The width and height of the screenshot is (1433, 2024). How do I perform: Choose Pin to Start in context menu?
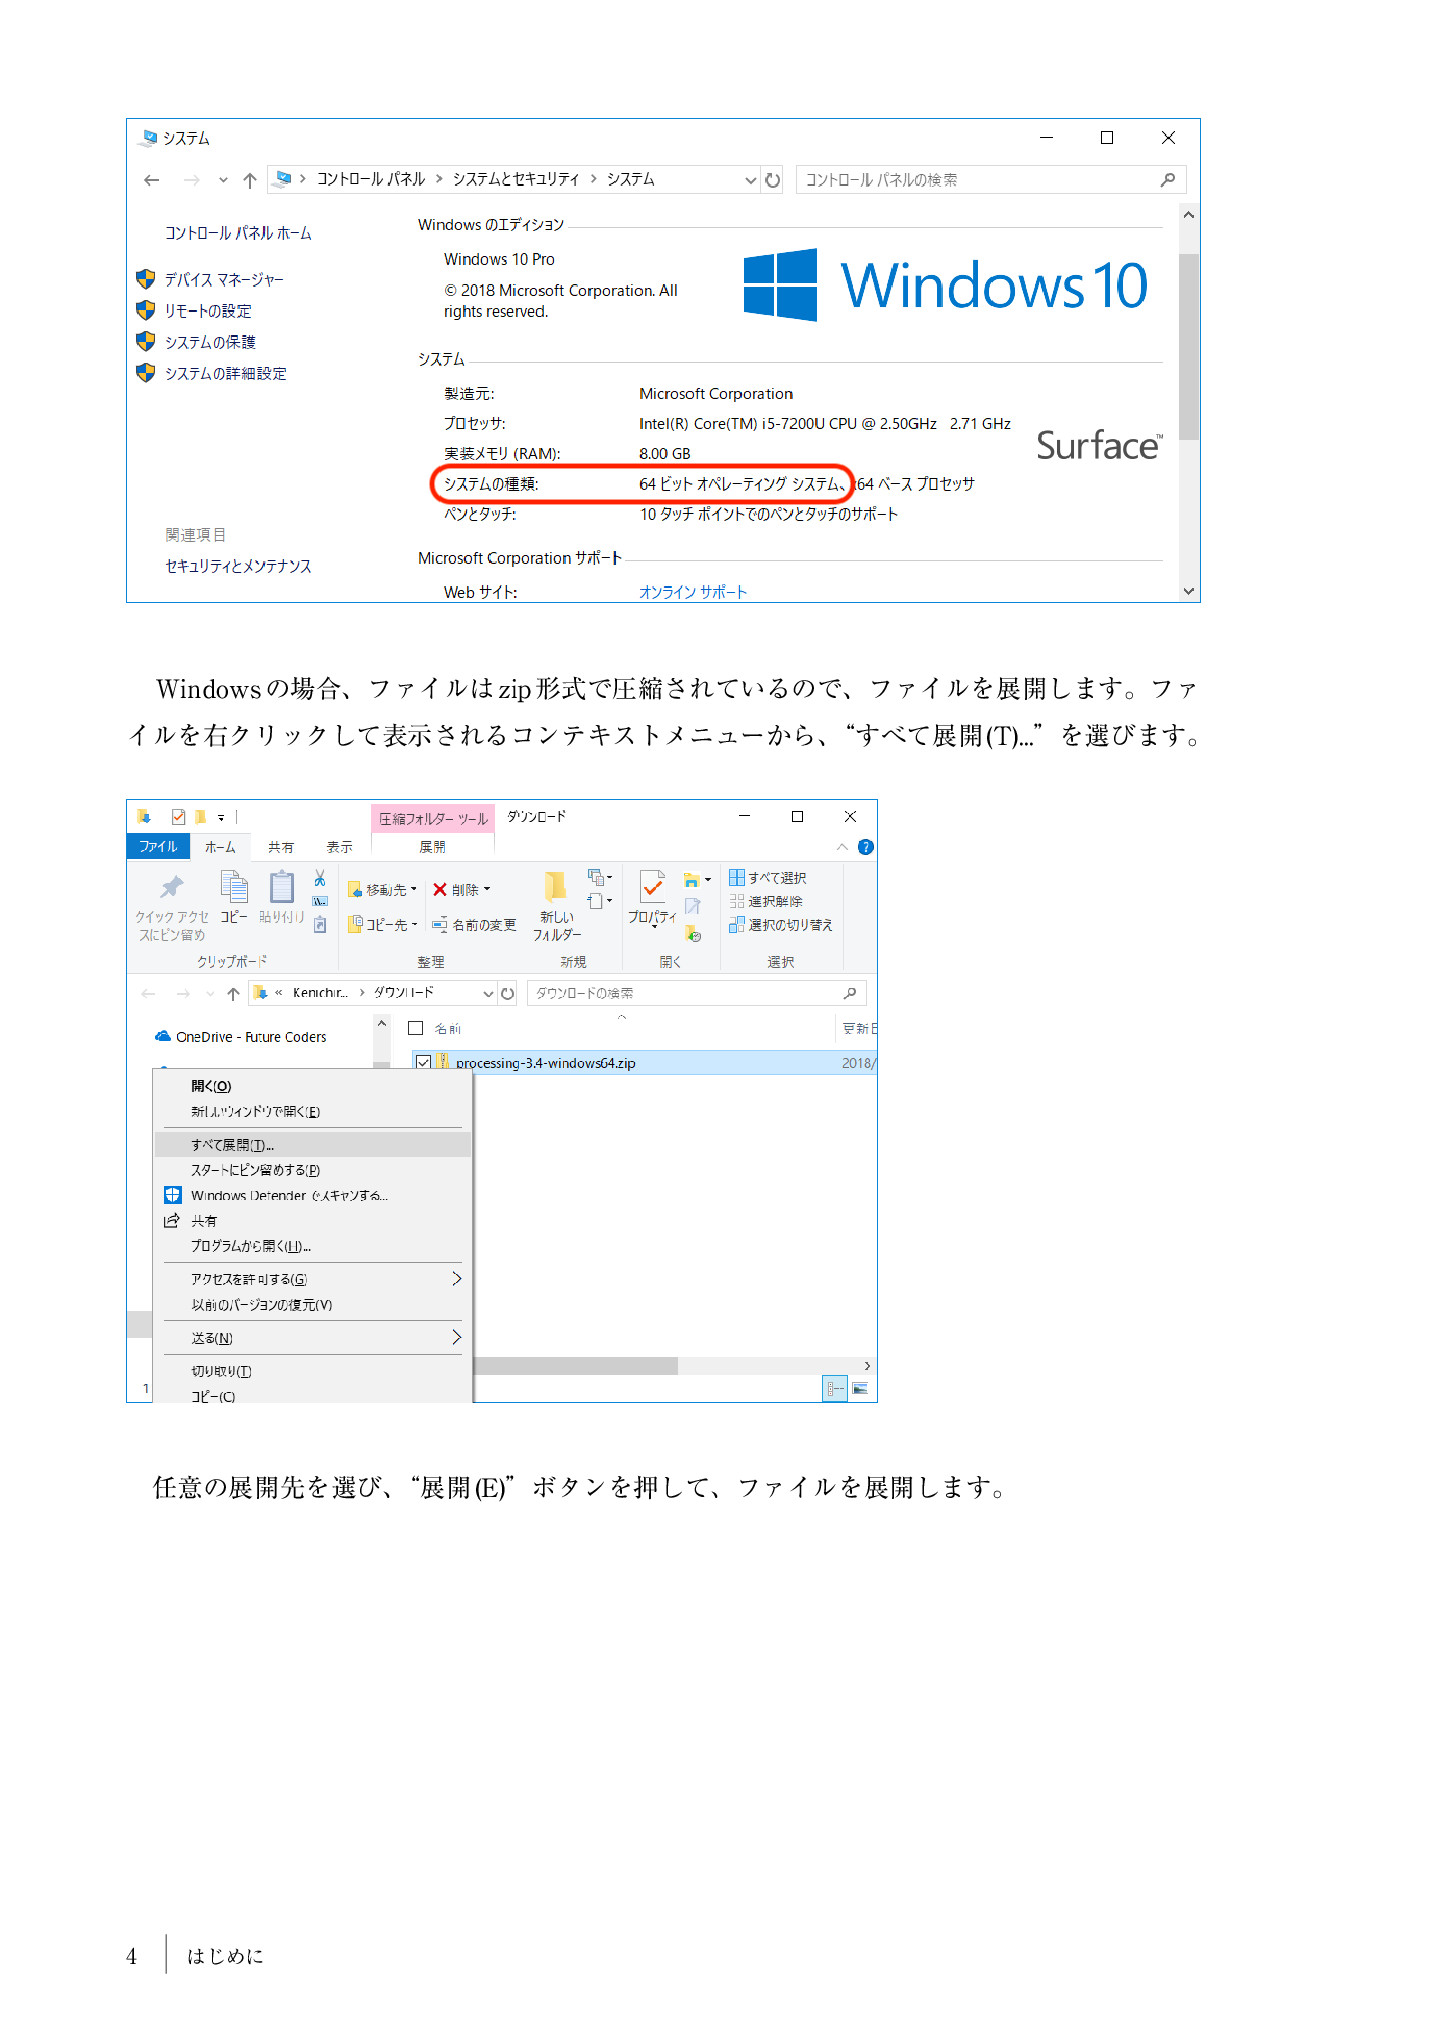313,1170
